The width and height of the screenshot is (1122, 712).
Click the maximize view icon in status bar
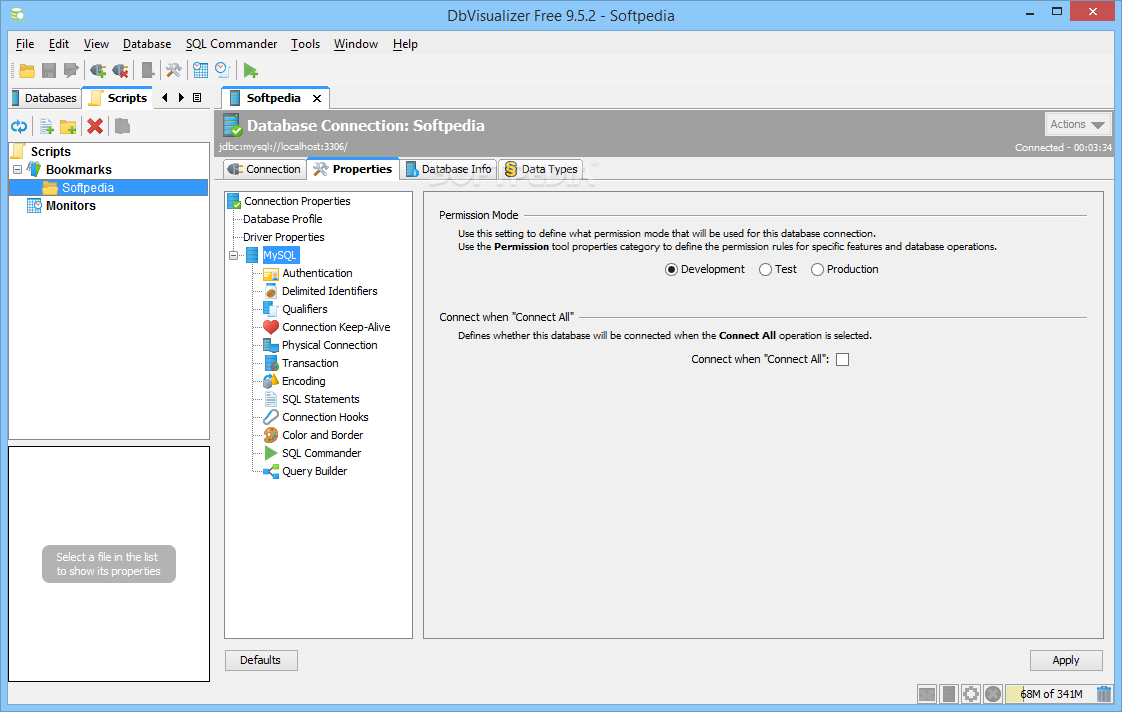[927, 693]
